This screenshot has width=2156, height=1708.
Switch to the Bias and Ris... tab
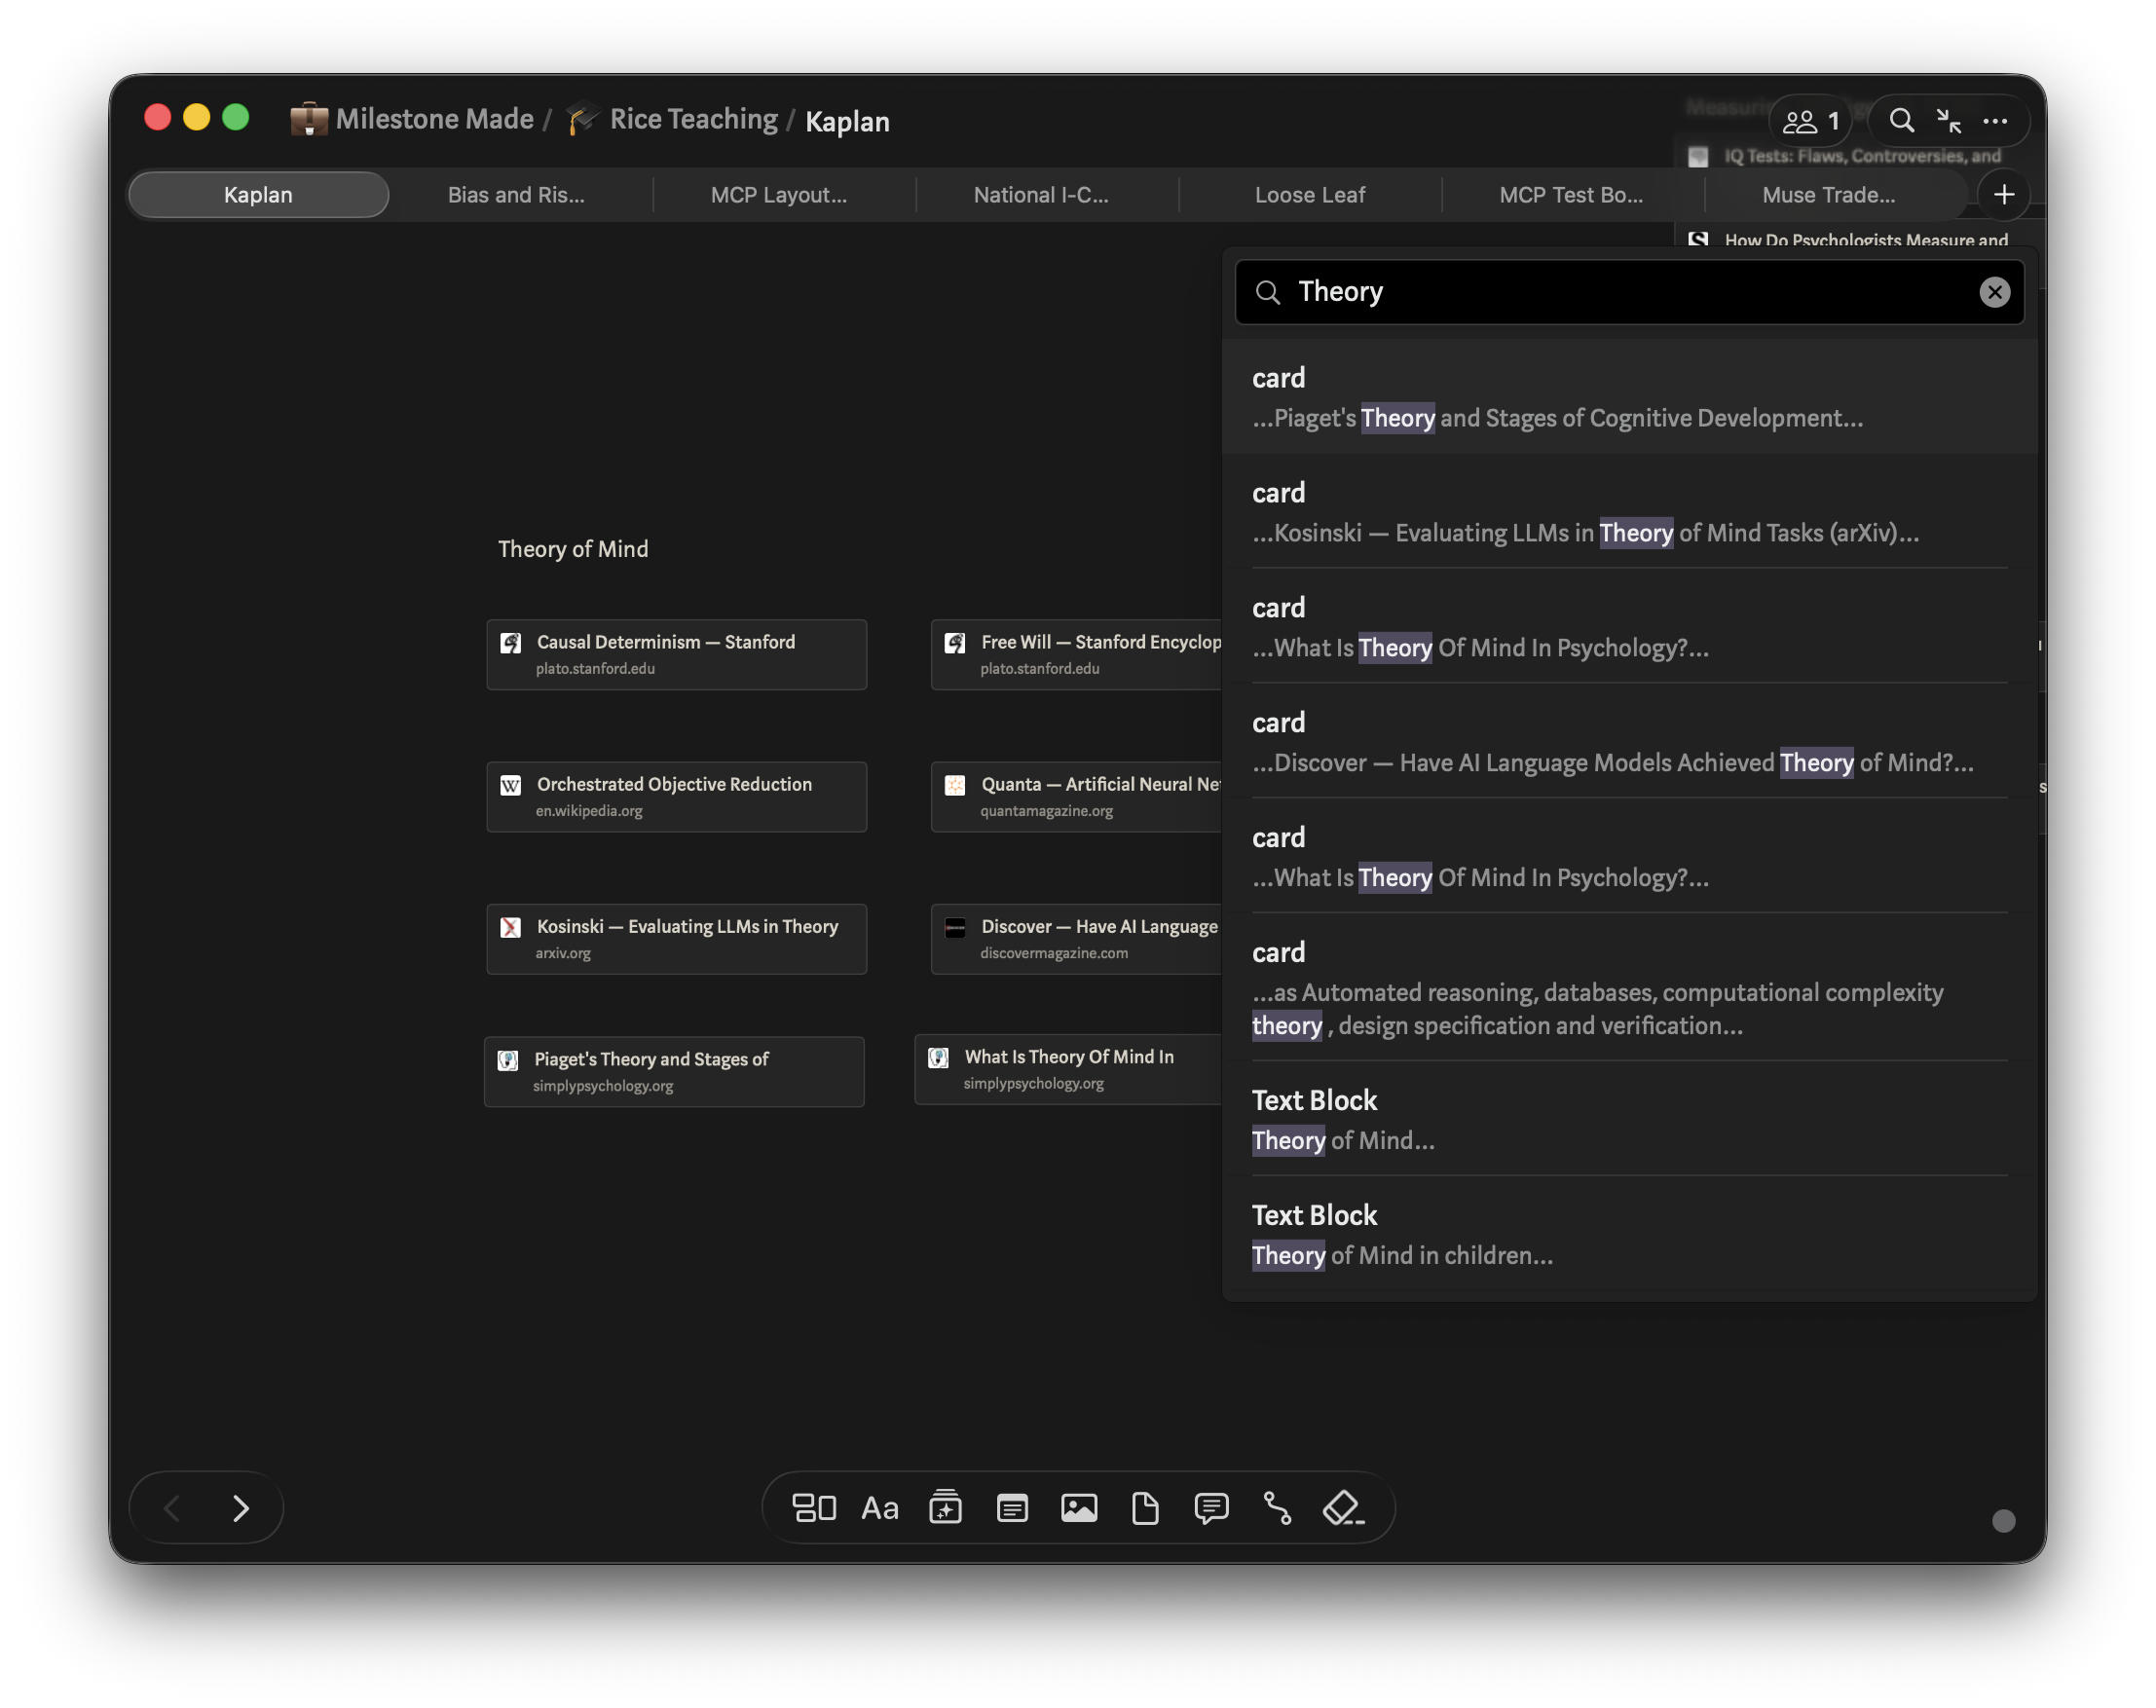click(x=516, y=195)
